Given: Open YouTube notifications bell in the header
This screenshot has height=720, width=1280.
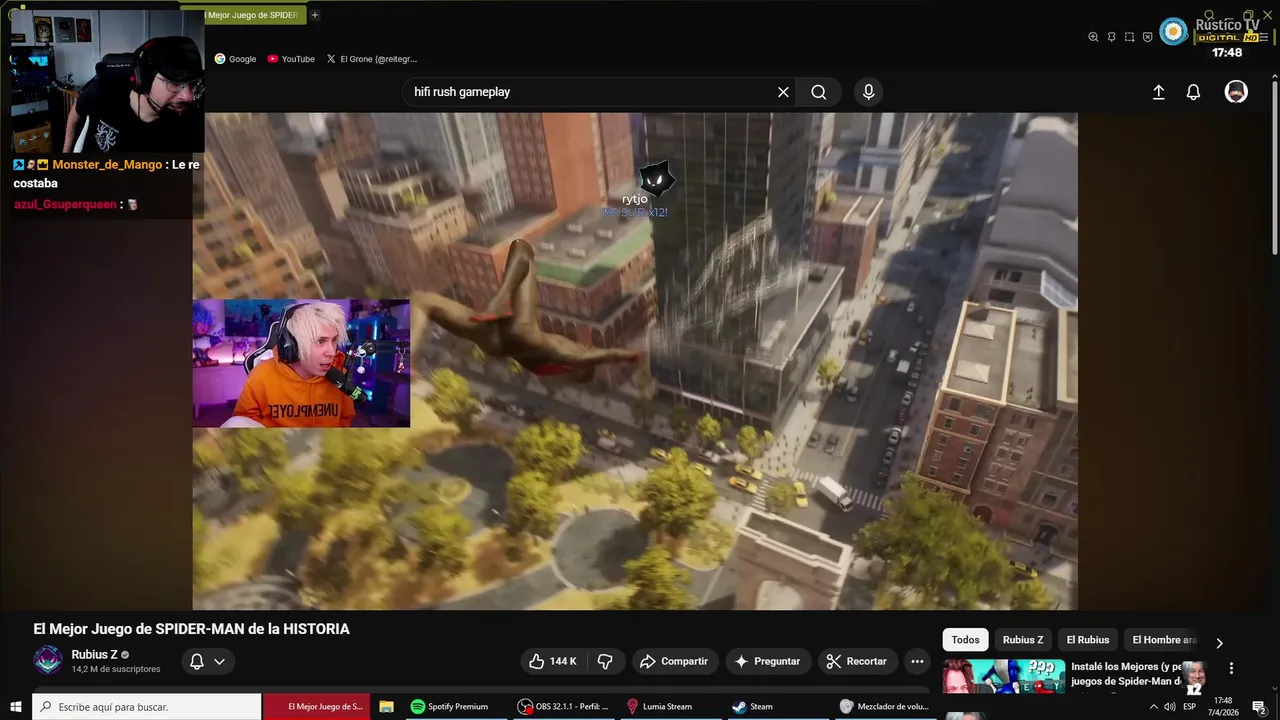Looking at the screenshot, I should 1193,92.
